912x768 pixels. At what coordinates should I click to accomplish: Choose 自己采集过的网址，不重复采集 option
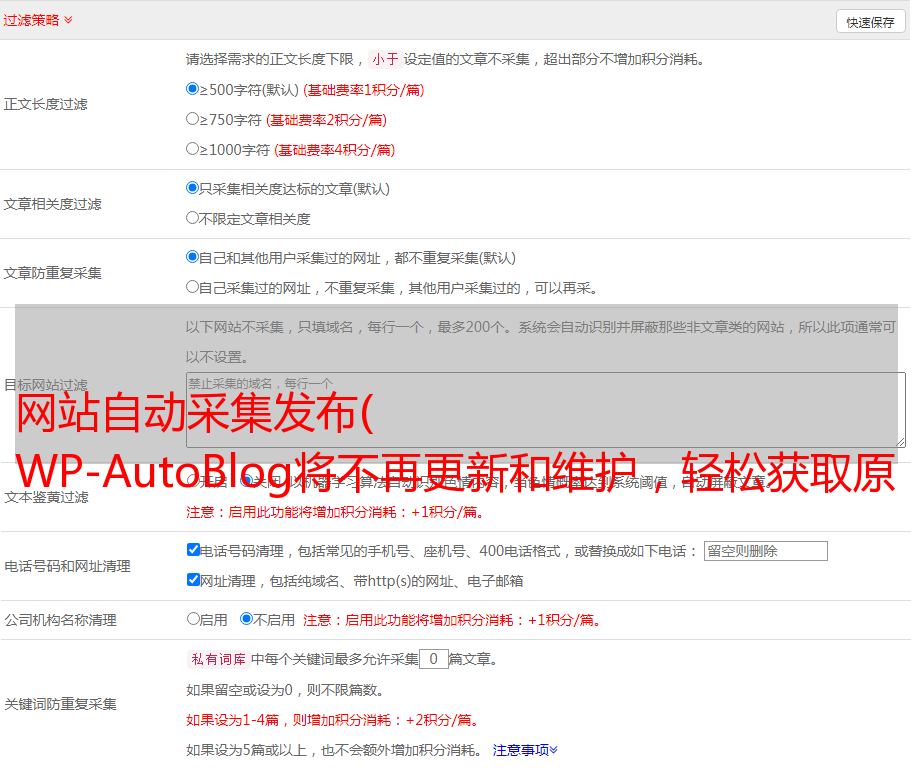193,287
